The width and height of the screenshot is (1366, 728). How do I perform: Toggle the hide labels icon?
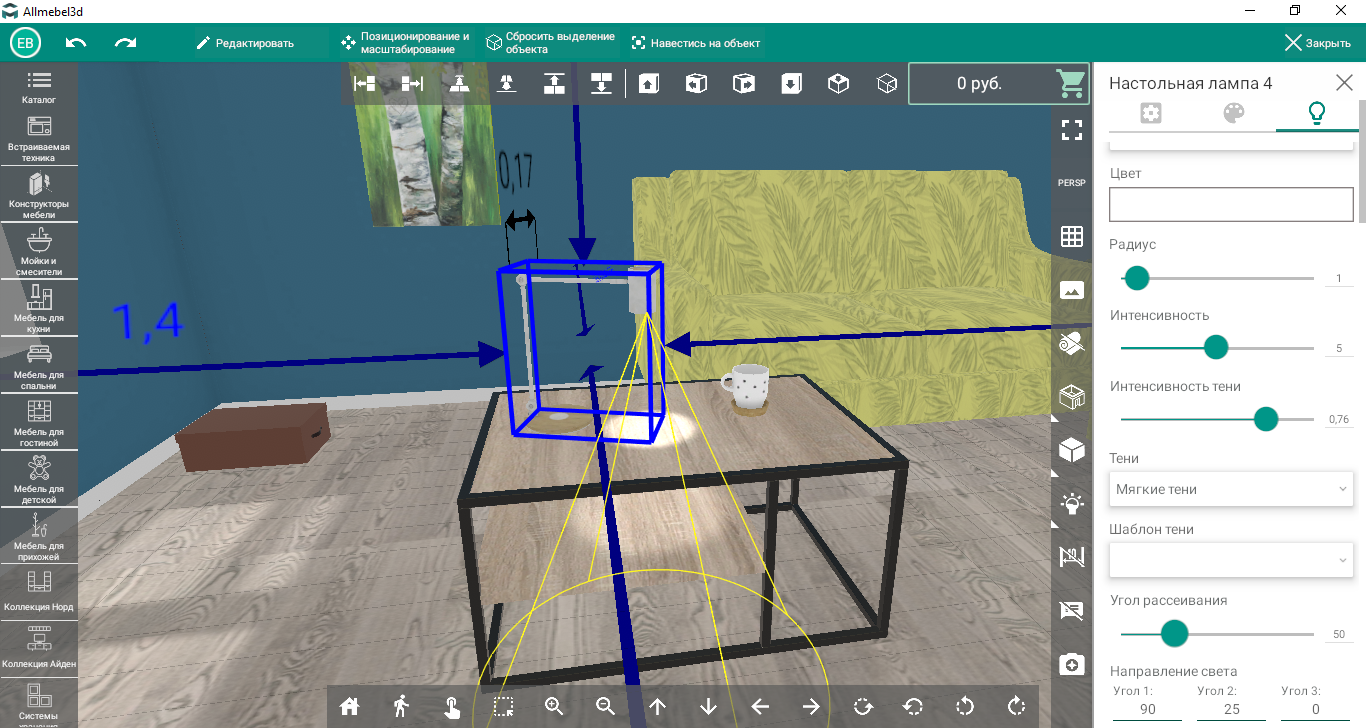point(1072,610)
